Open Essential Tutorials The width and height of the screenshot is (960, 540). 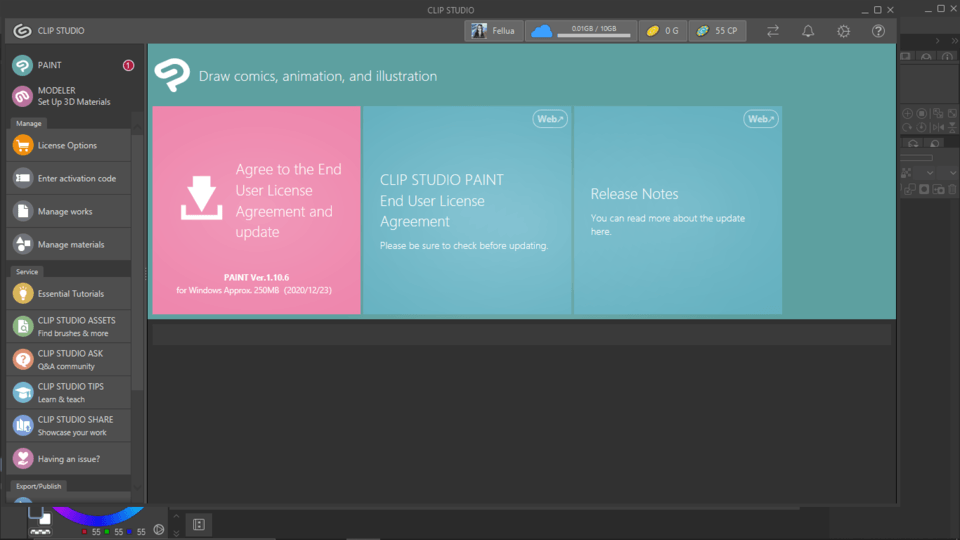tap(68, 294)
